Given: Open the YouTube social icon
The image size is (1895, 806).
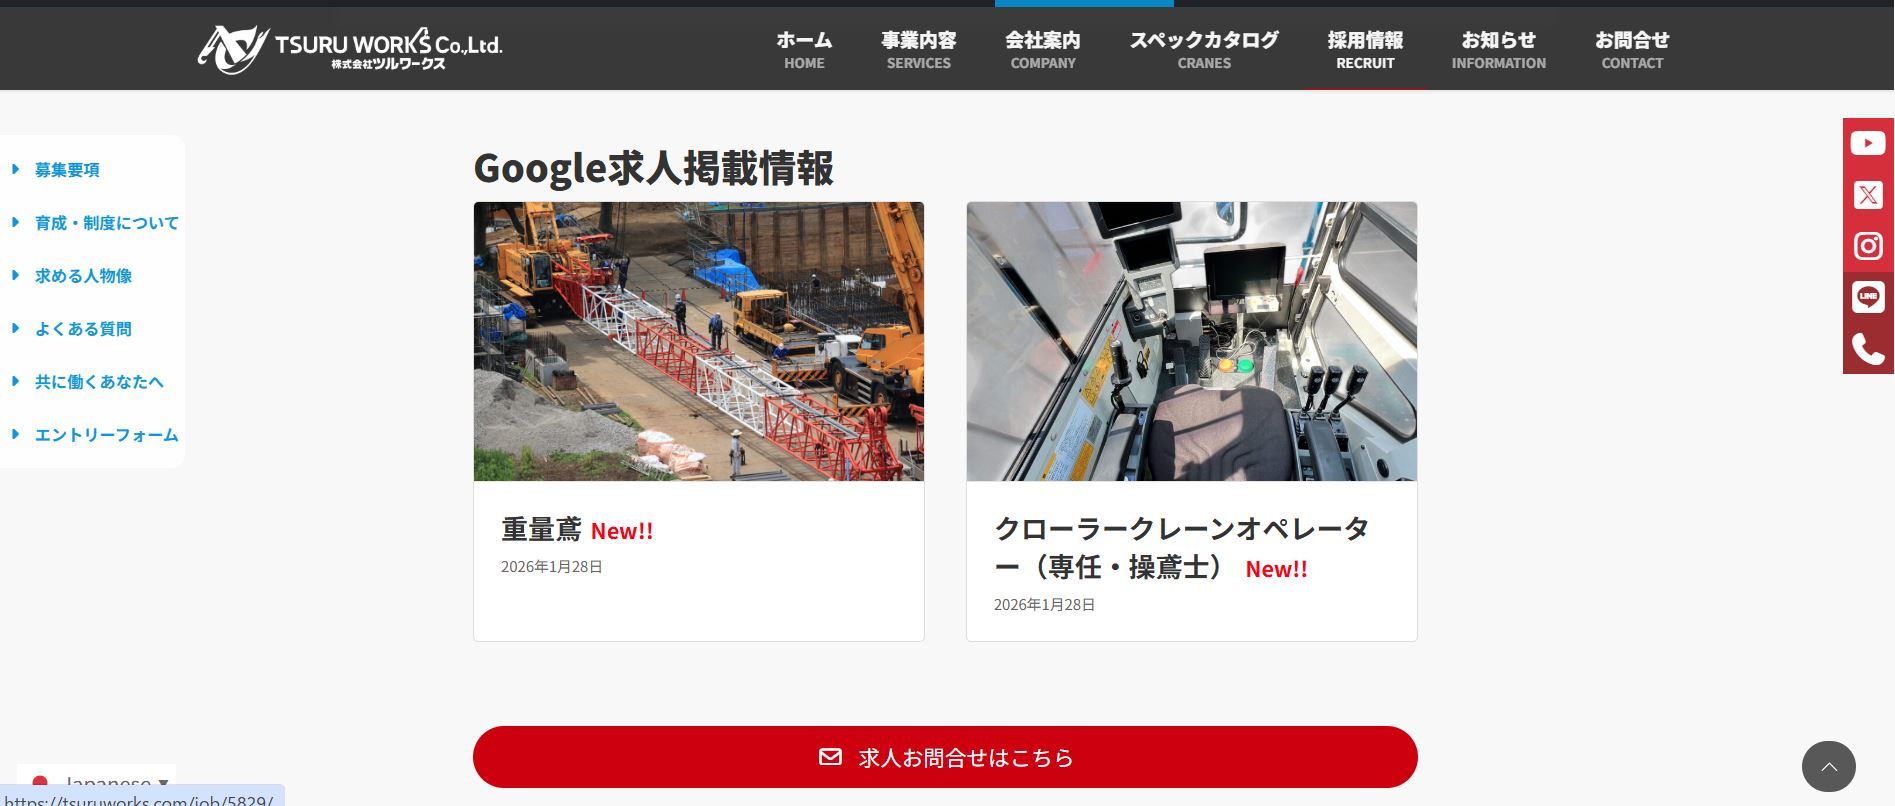Looking at the screenshot, I should 1867,143.
